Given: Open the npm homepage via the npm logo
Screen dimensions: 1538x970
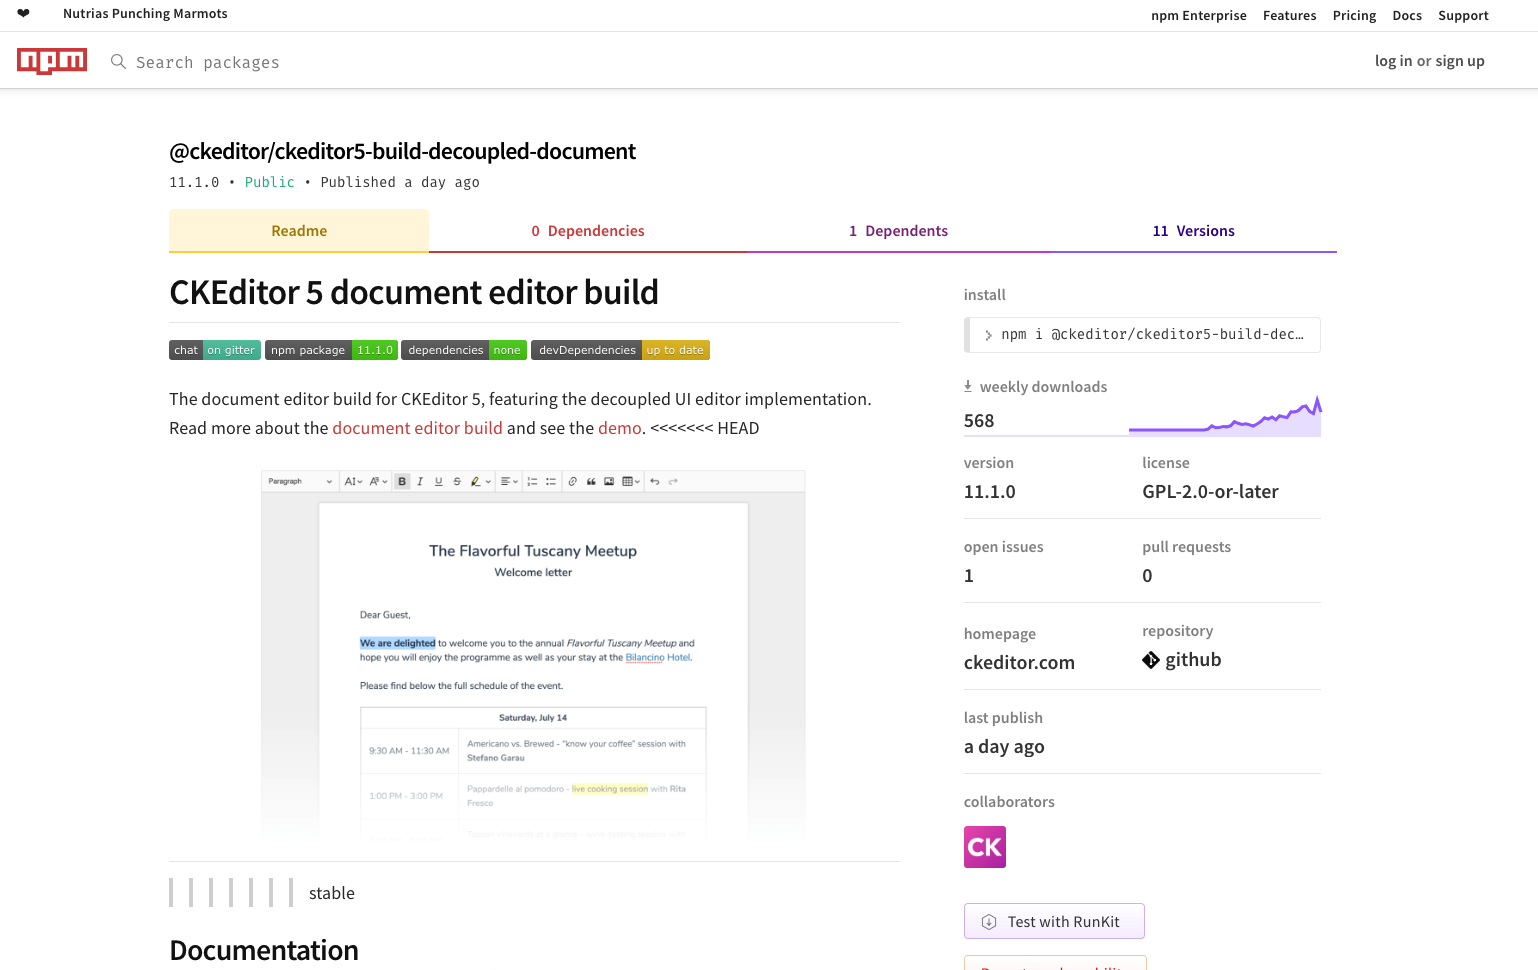Looking at the screenshot, I should tap(52, 60).
